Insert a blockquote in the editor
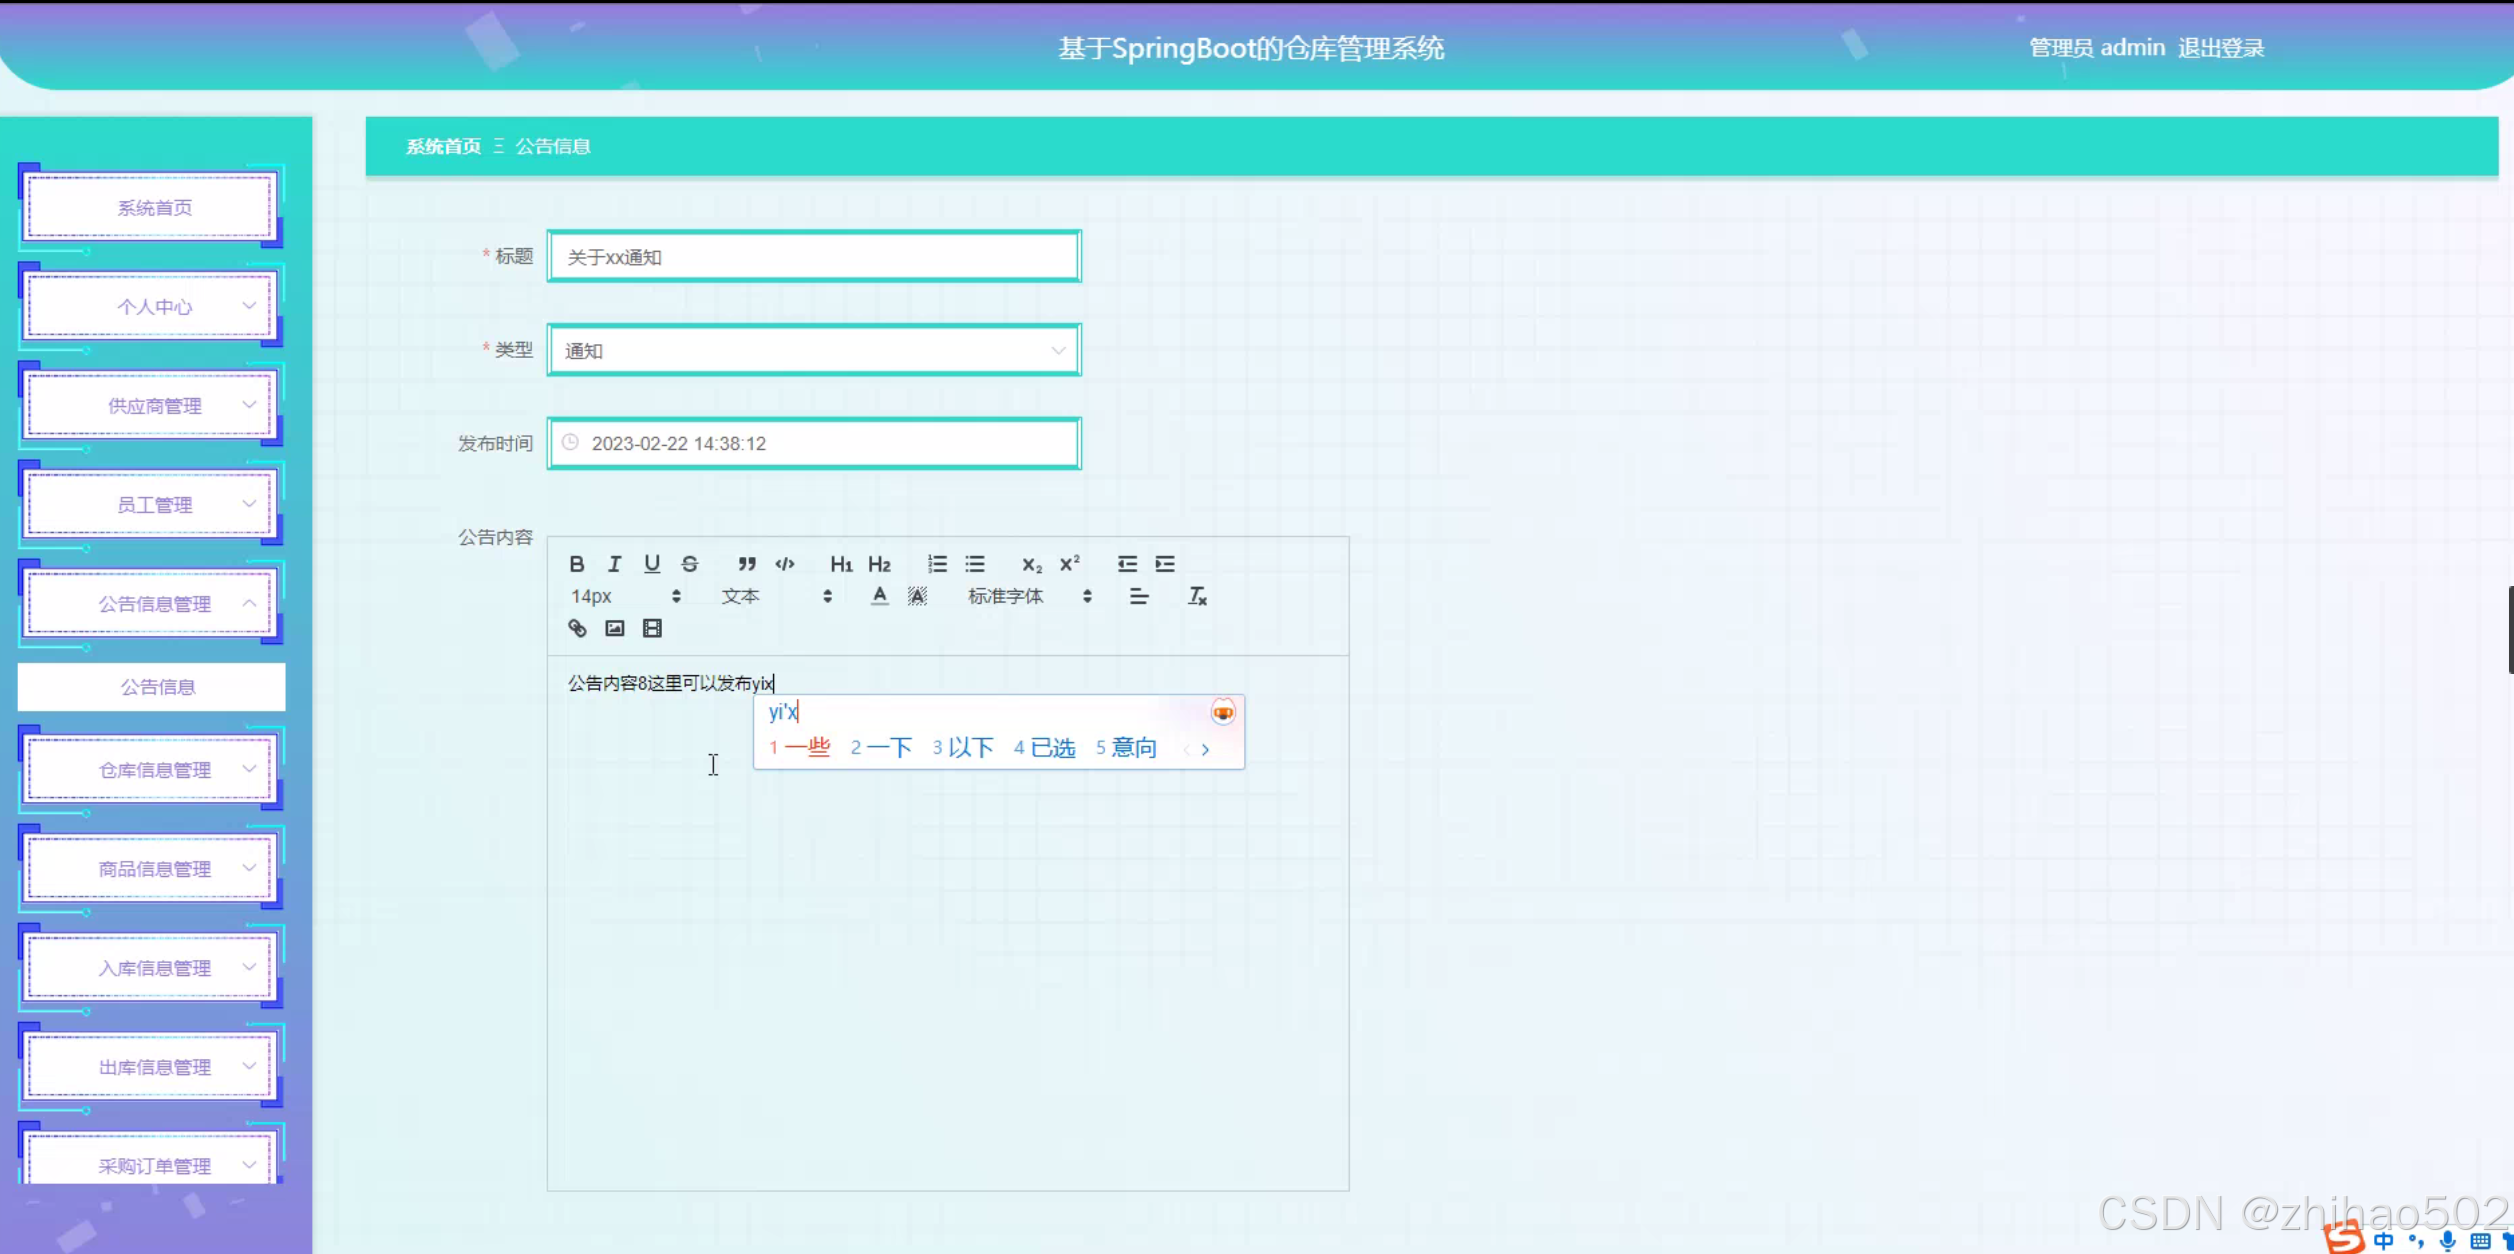The height and width of the screenshot is (1254, 2514). click(x=747, y=564)
